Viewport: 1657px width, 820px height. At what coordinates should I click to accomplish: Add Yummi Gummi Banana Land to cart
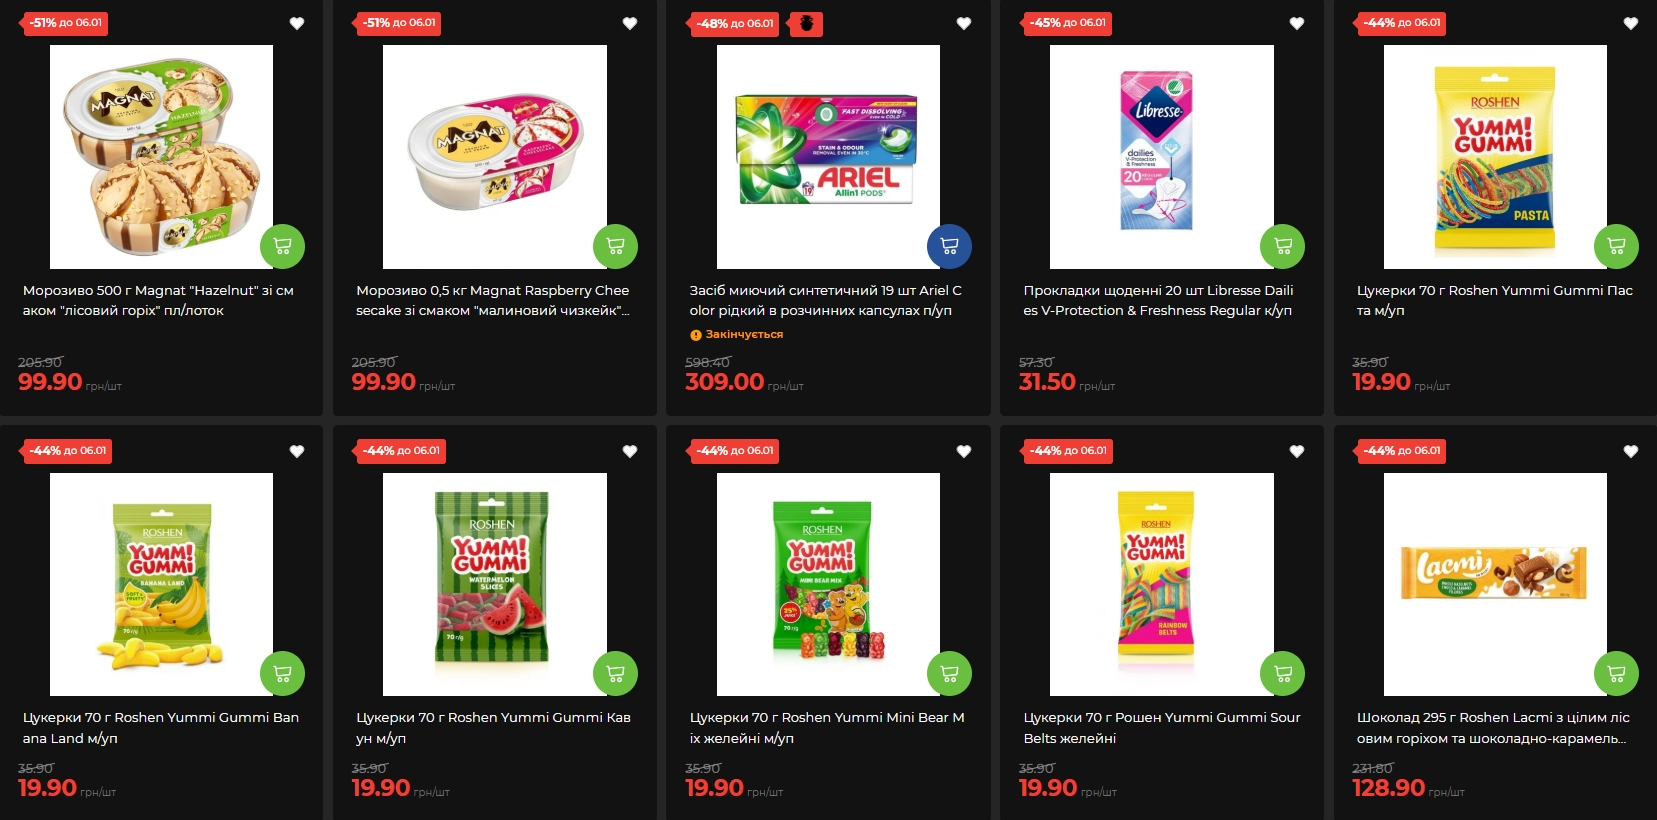tap(282, 674)
